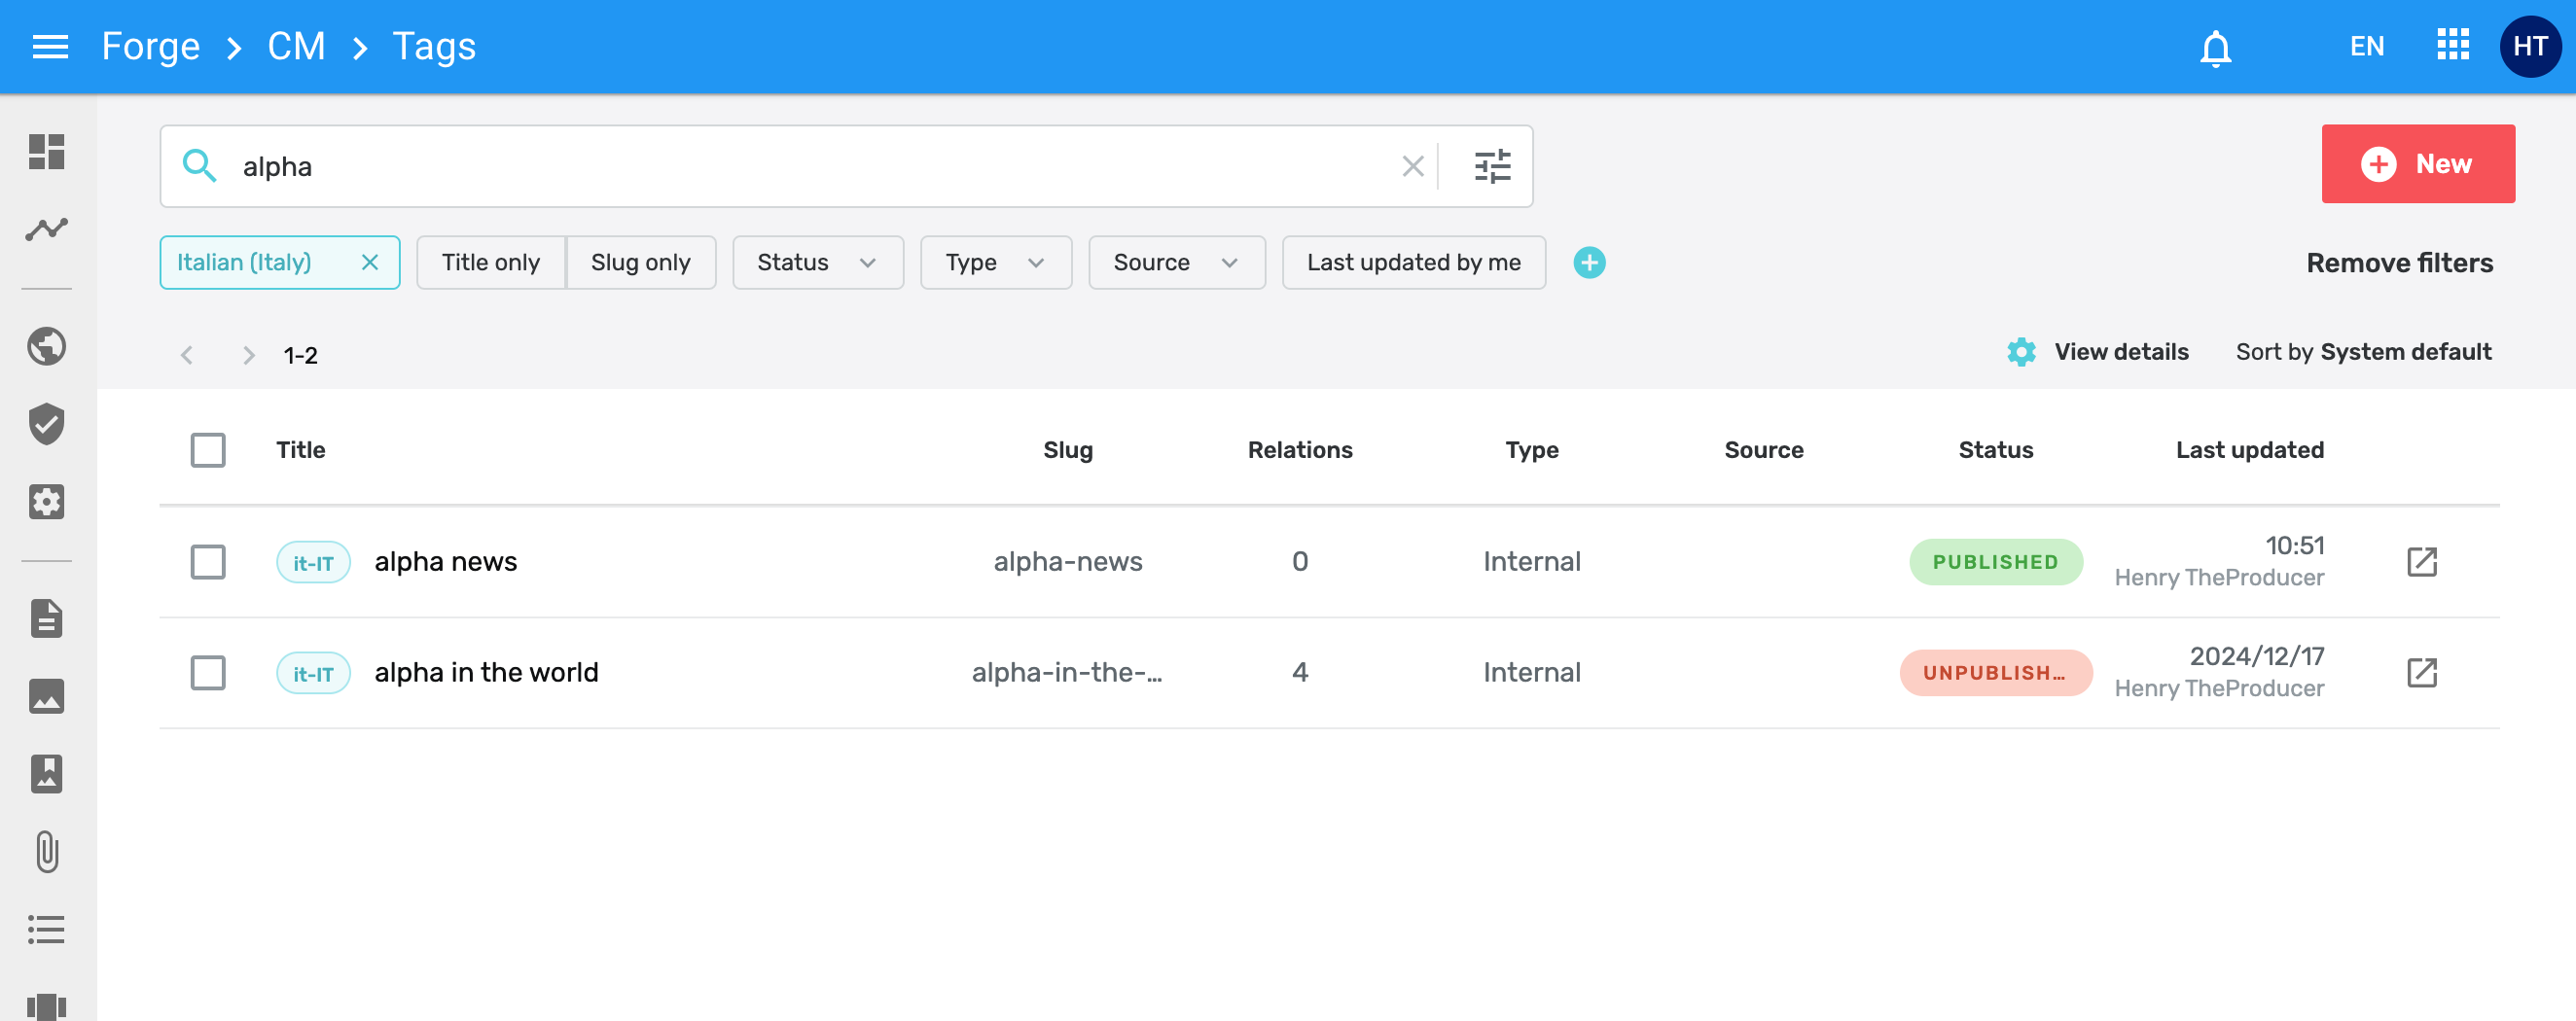Toggle the Title only filter
Viewport: 2576px width, 1021px height.
(490, 262)
